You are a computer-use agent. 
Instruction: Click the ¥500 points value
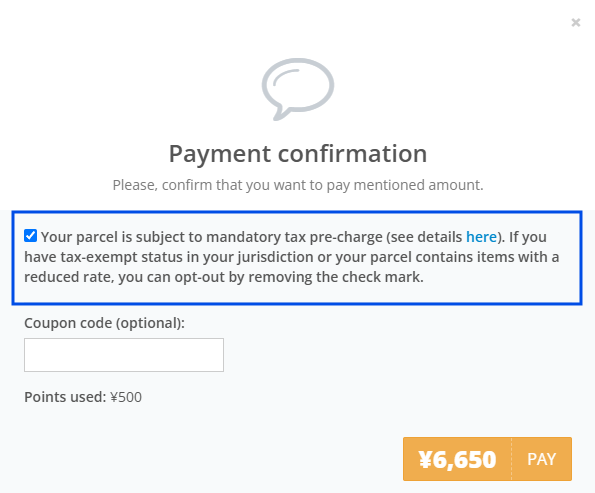point(126,397)
